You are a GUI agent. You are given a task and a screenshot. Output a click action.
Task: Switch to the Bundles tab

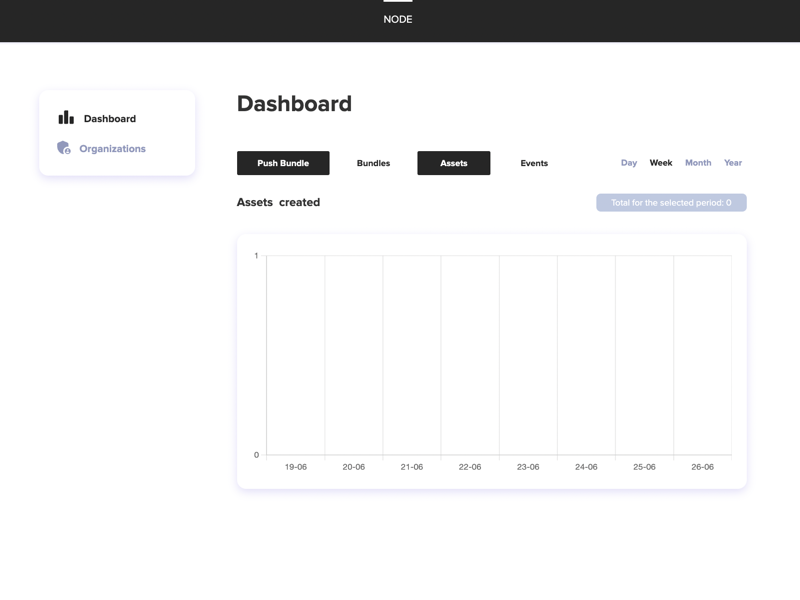click(x=373, y=163)
